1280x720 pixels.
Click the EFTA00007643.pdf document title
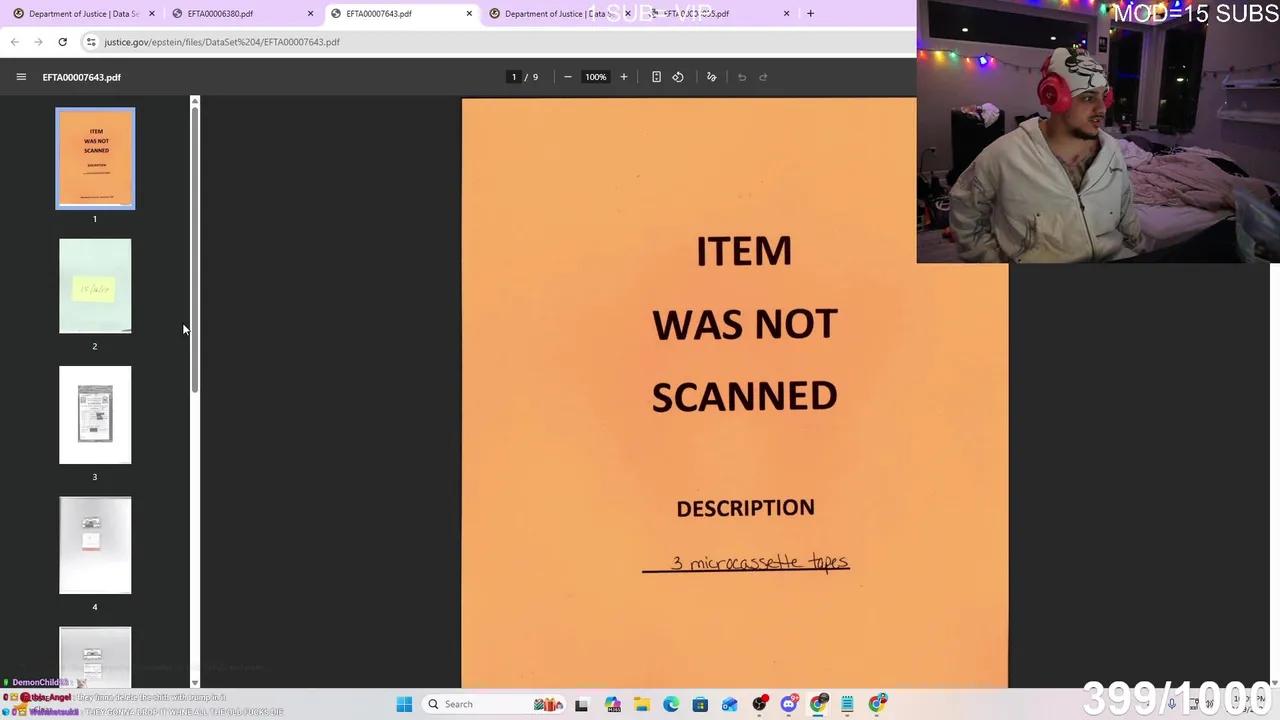82,77
